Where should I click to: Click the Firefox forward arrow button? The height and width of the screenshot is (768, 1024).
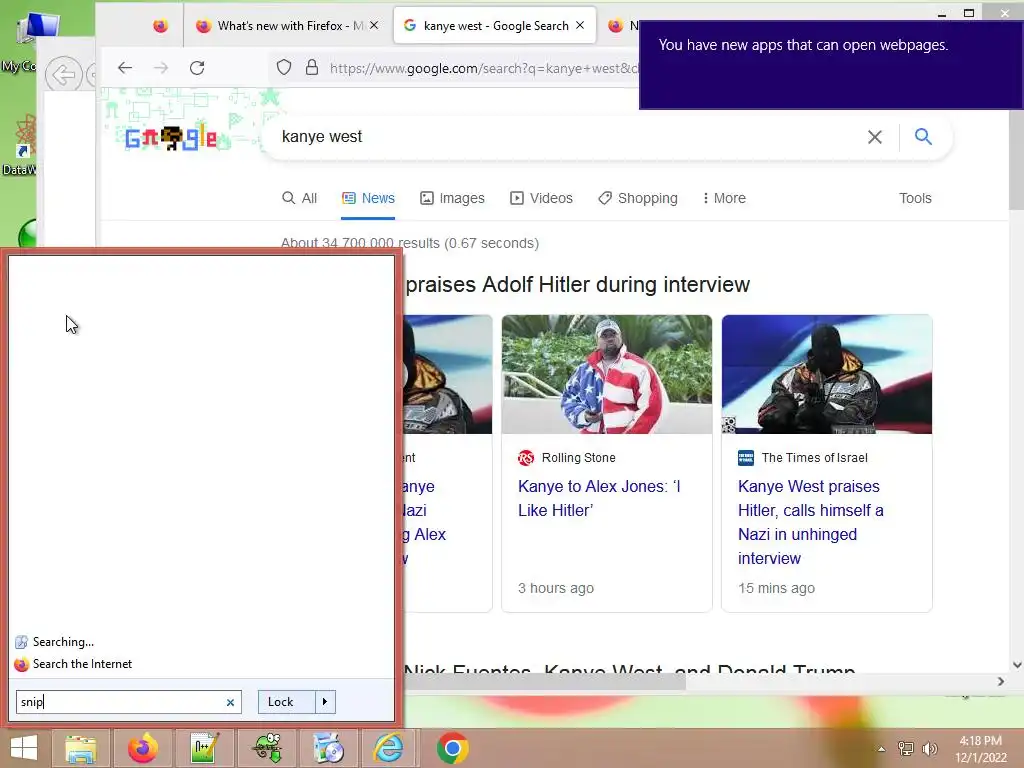(161, 67)
